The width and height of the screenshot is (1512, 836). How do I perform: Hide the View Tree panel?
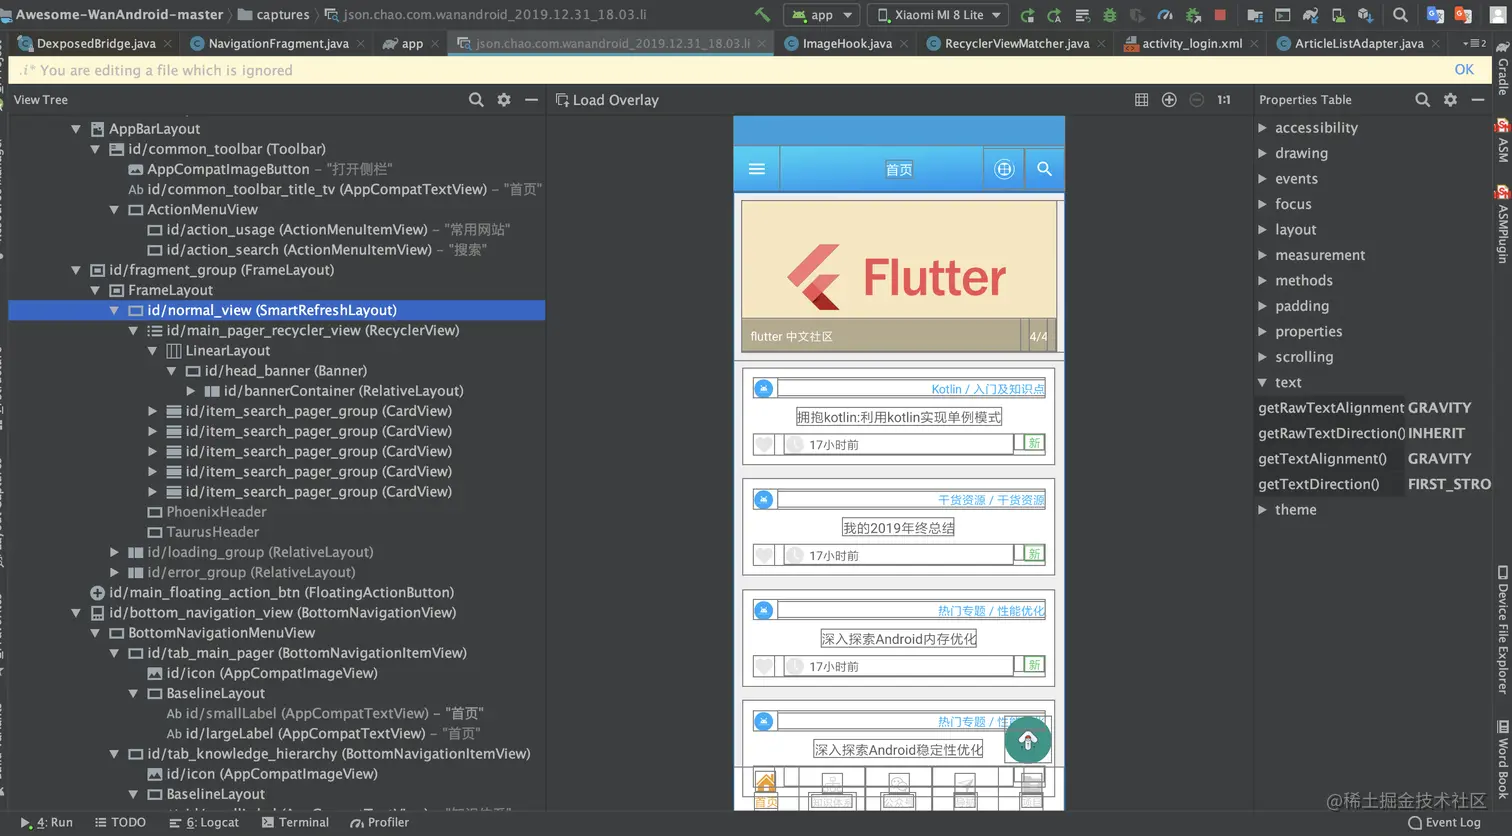tap(531, 100)
